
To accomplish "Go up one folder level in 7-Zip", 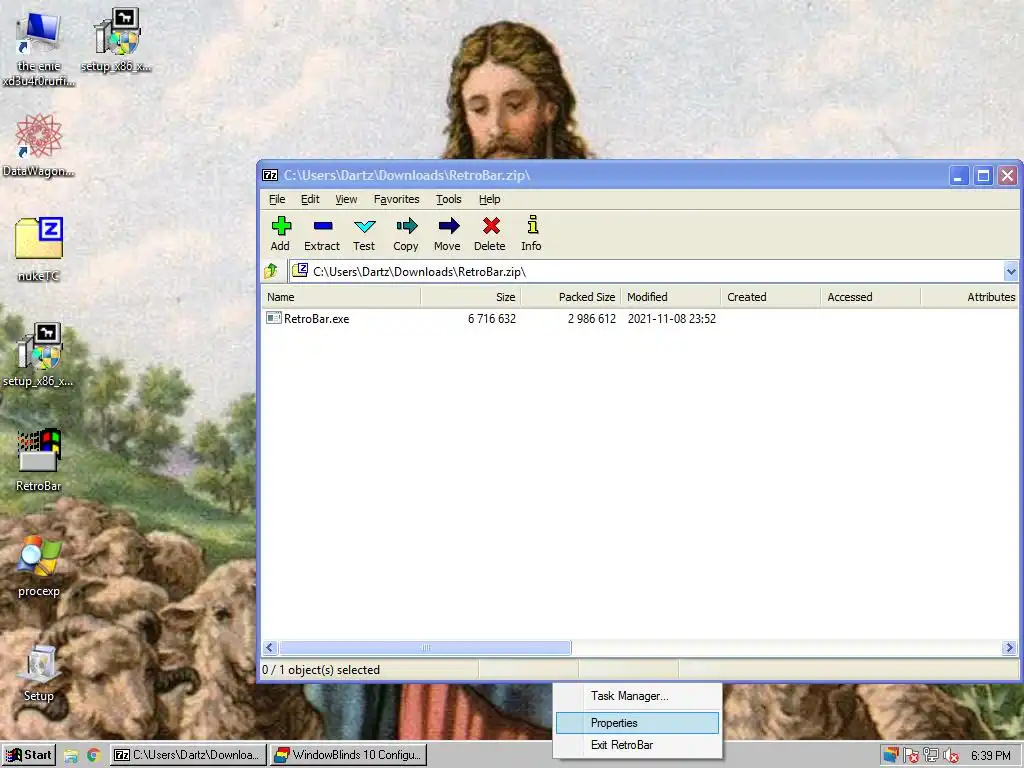I will pos(270,271).
